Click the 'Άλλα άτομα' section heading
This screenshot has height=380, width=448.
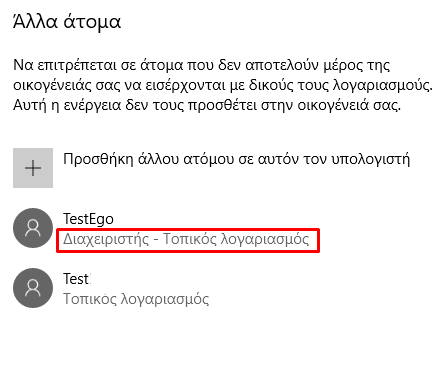coord(67,22)
